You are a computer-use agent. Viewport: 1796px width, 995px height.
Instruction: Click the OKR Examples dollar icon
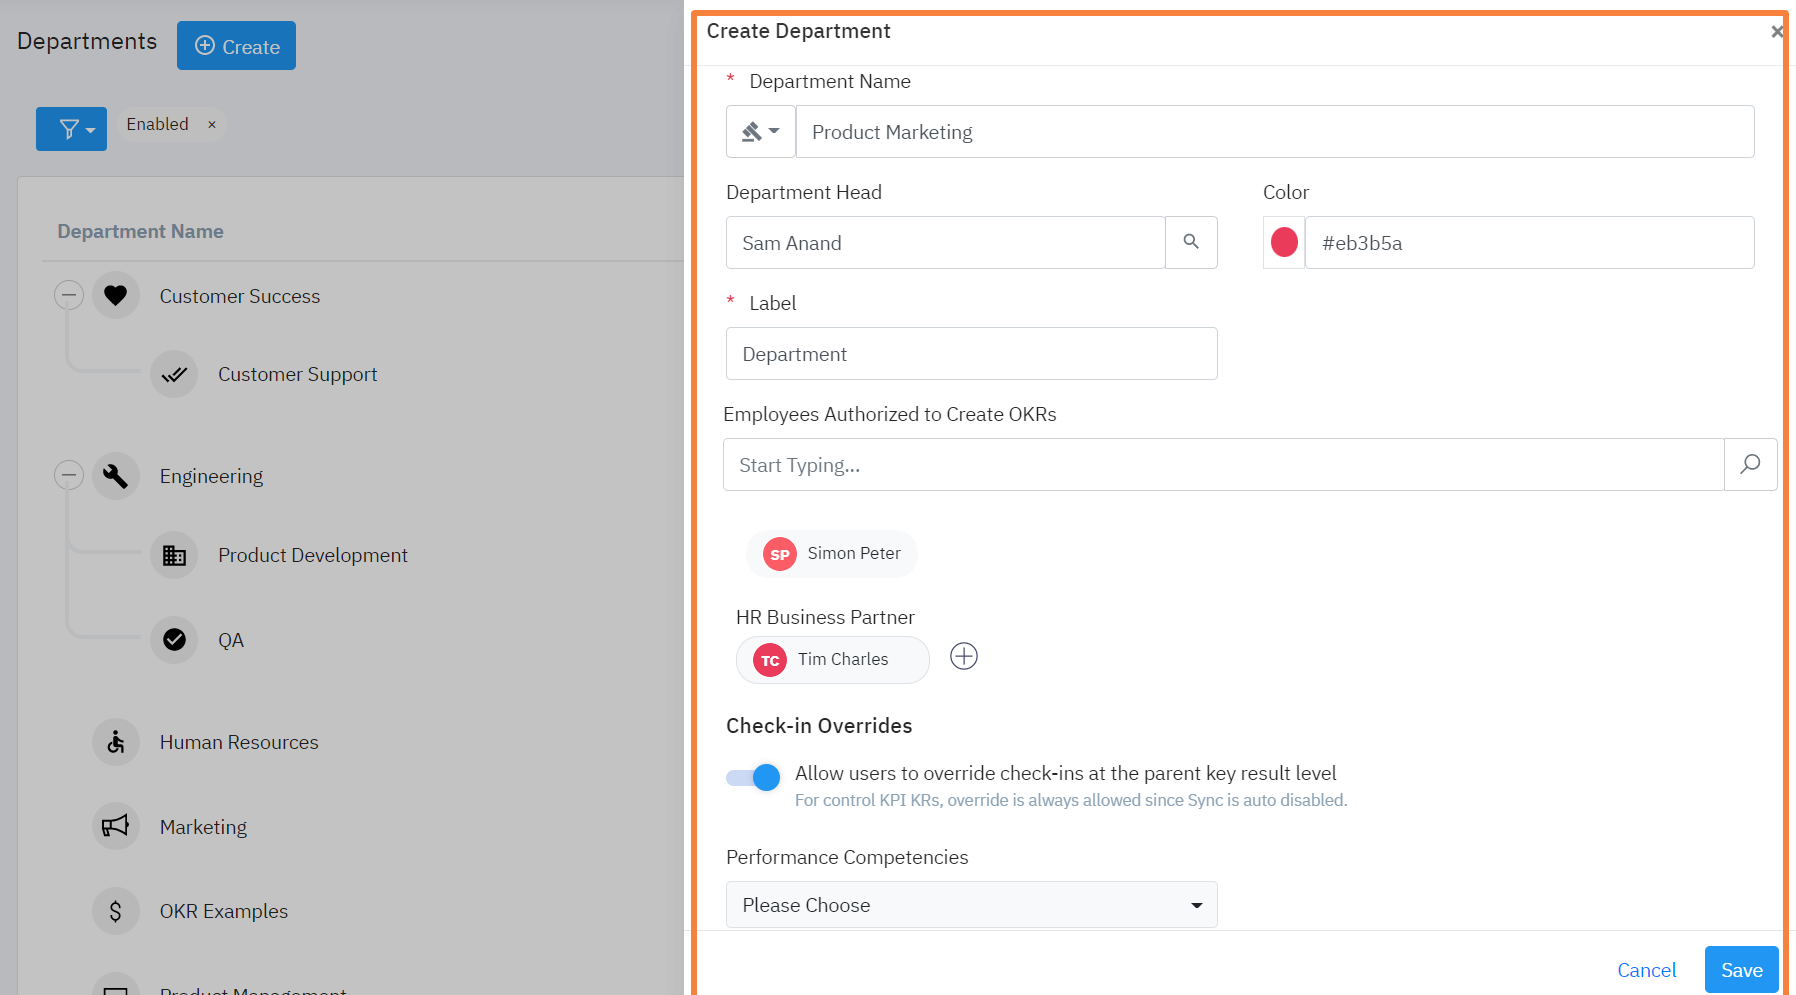(x=116, y=911)
